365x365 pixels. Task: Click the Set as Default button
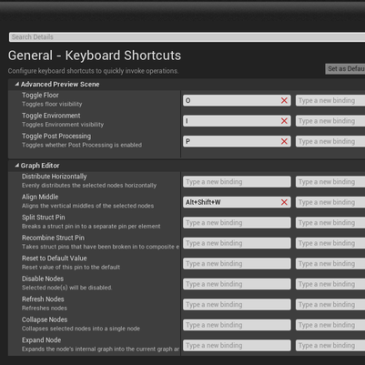345,69
